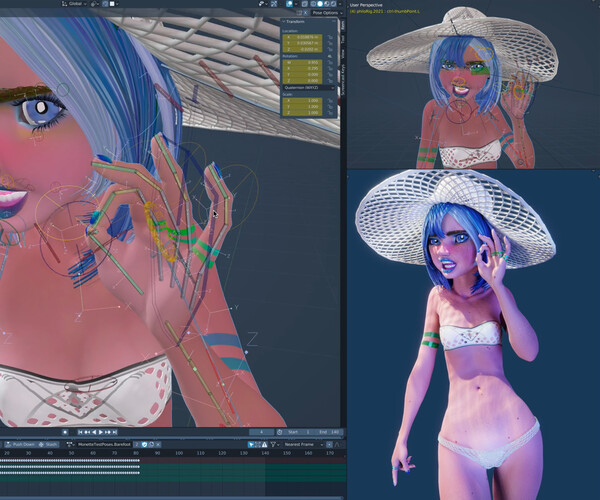Image resolution: width=600 pixels, height=500 pixels.
Task: Edit Location Z value field
Action: (x=302, y=49)
